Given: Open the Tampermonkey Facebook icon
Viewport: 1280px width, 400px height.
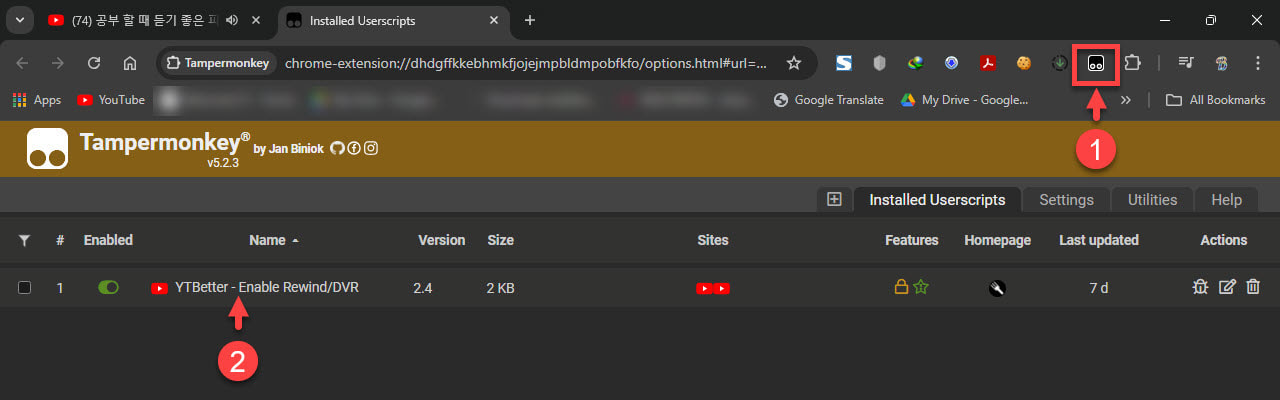Looking at the screenshot, I should [x=354, y=148].
